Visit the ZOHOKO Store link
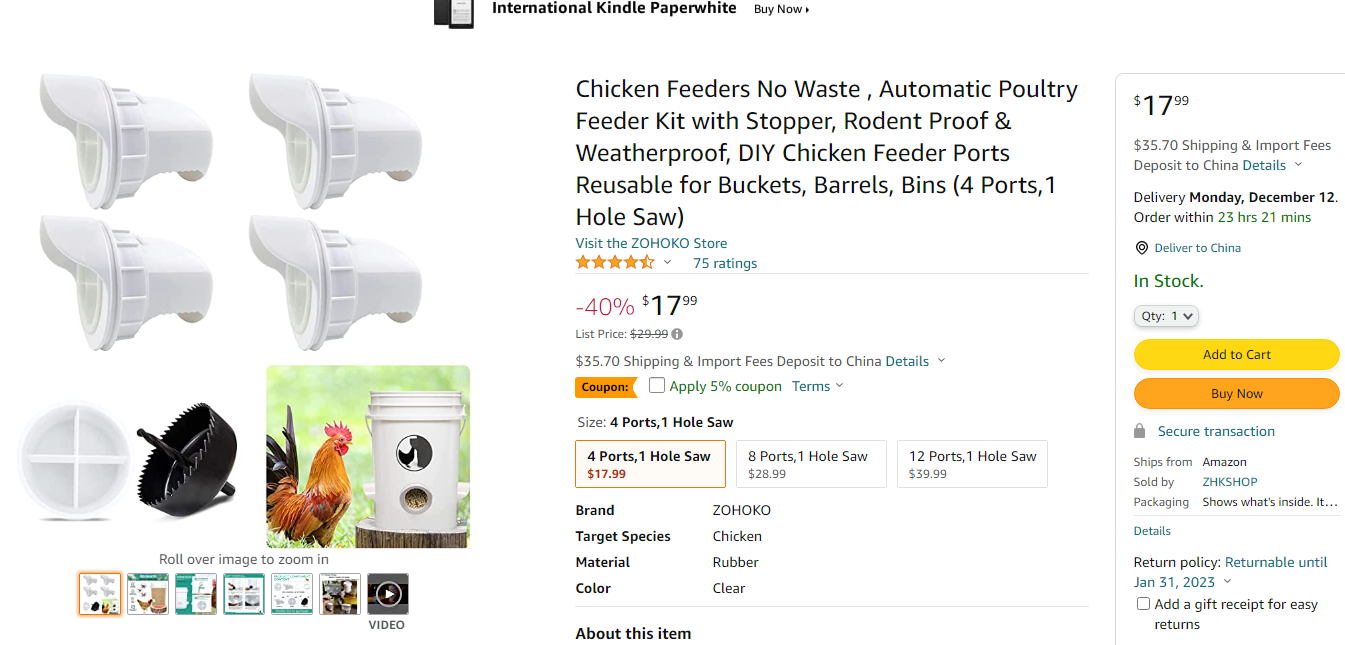The width and height of the screenshot is (1345, 645). point(651,243)
